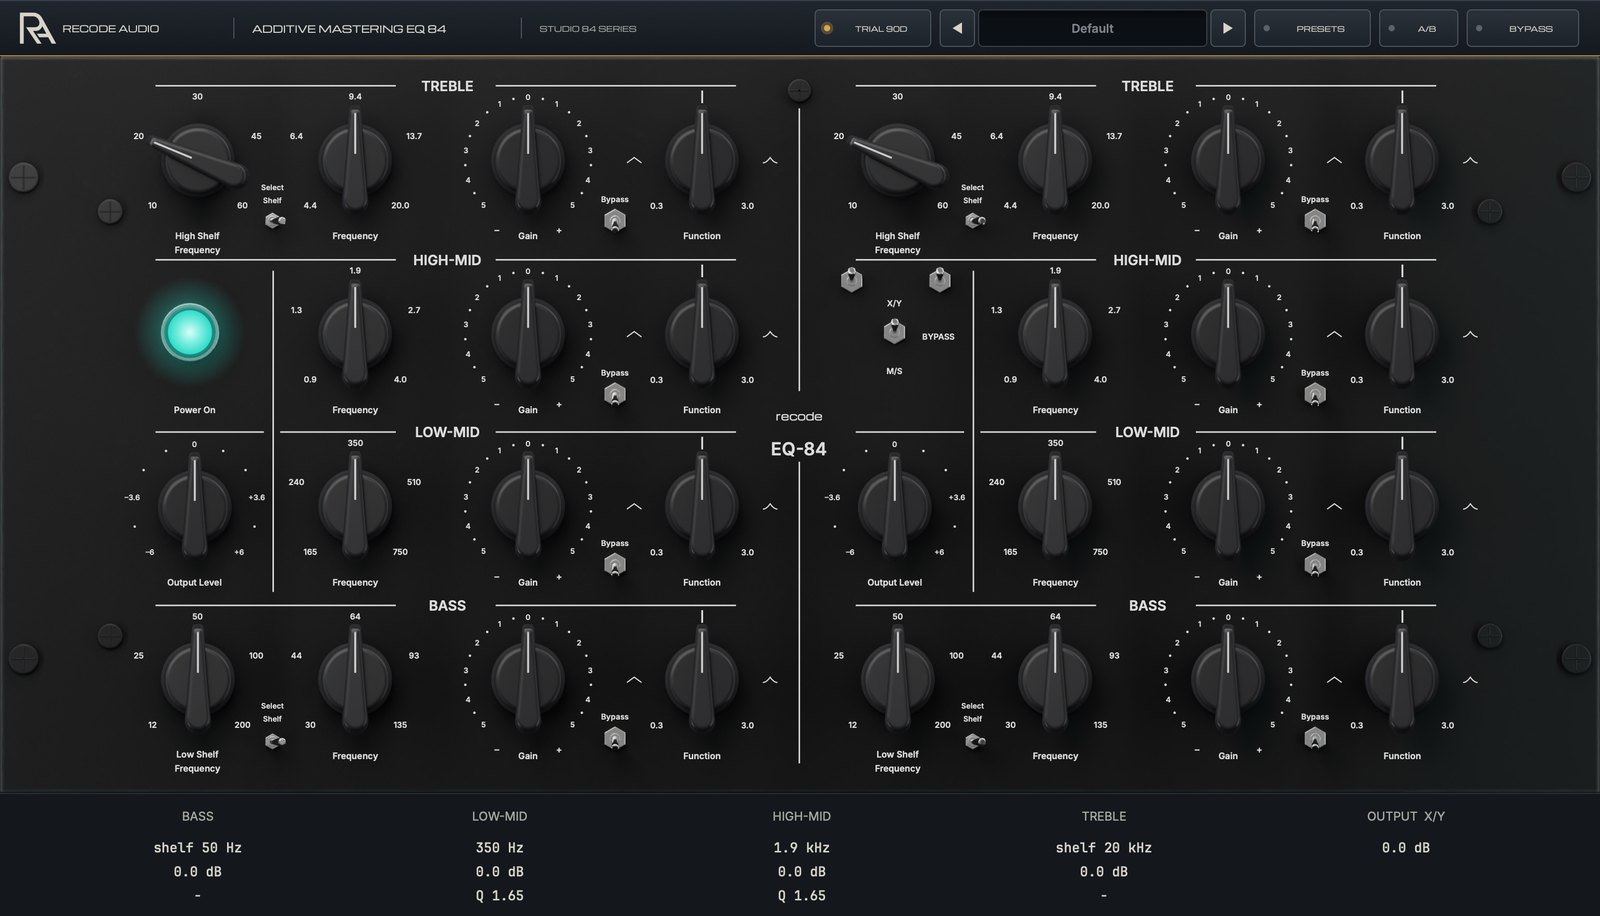Click right Treble Gain knob
Image resolution: width=1600 pixels, height=916 pixels.
[1227, 158]
